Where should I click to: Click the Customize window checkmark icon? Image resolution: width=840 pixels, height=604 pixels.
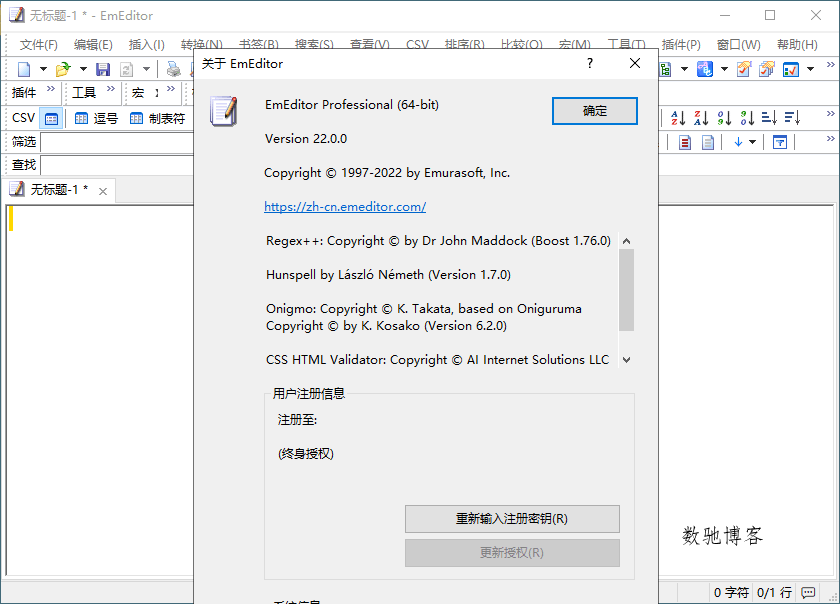click(x=791, y=69)
